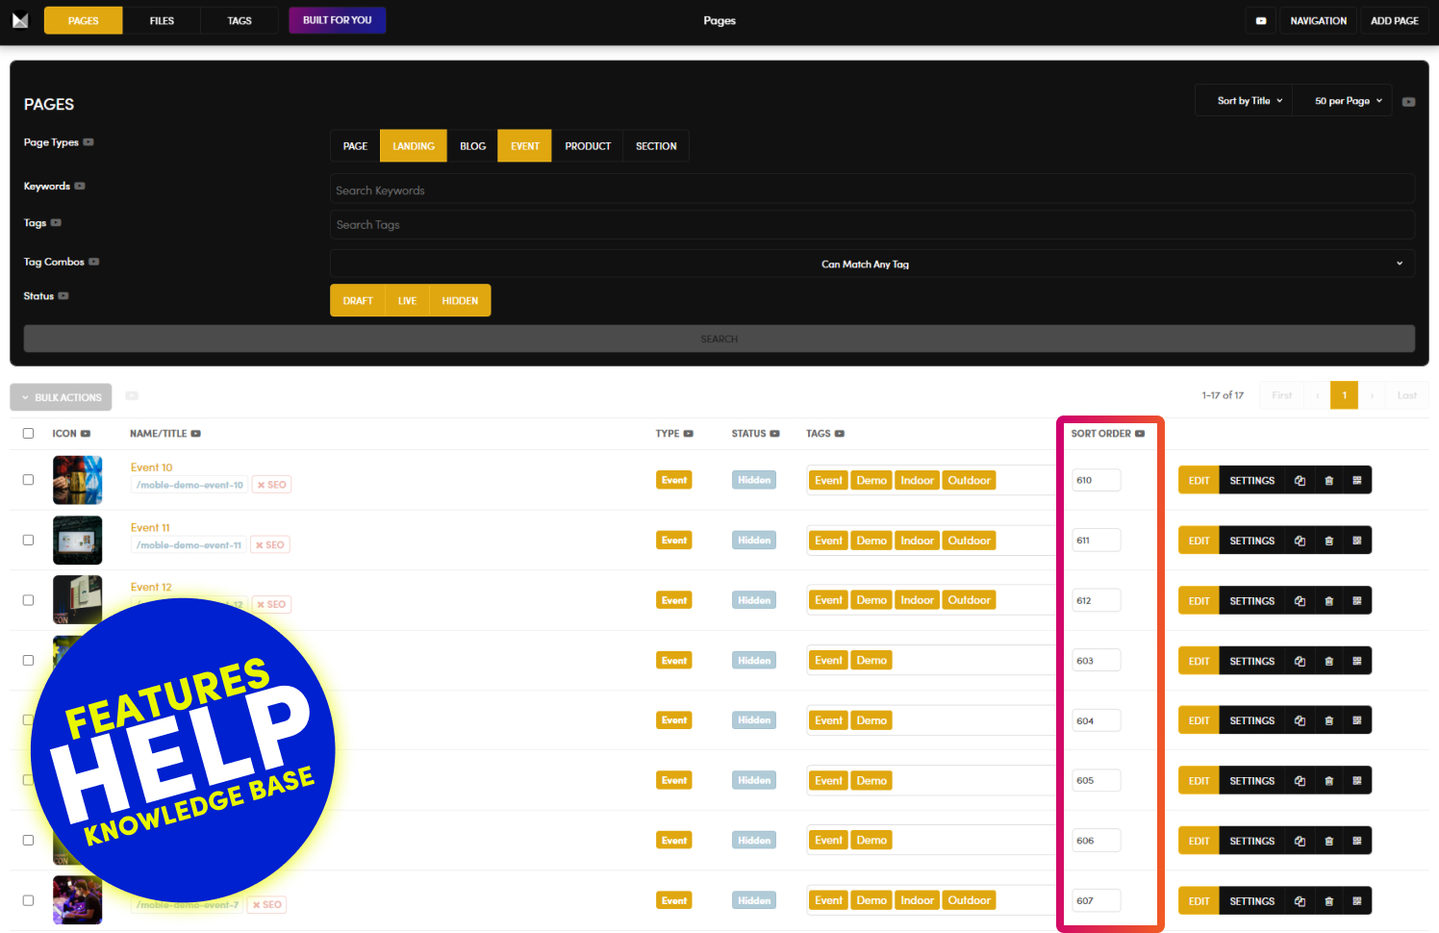Image resolution: width=1439 pixels, height=933 pixels.
Task: Click the Mobirise logo in top-left corner
Action: tap(20, 20)
